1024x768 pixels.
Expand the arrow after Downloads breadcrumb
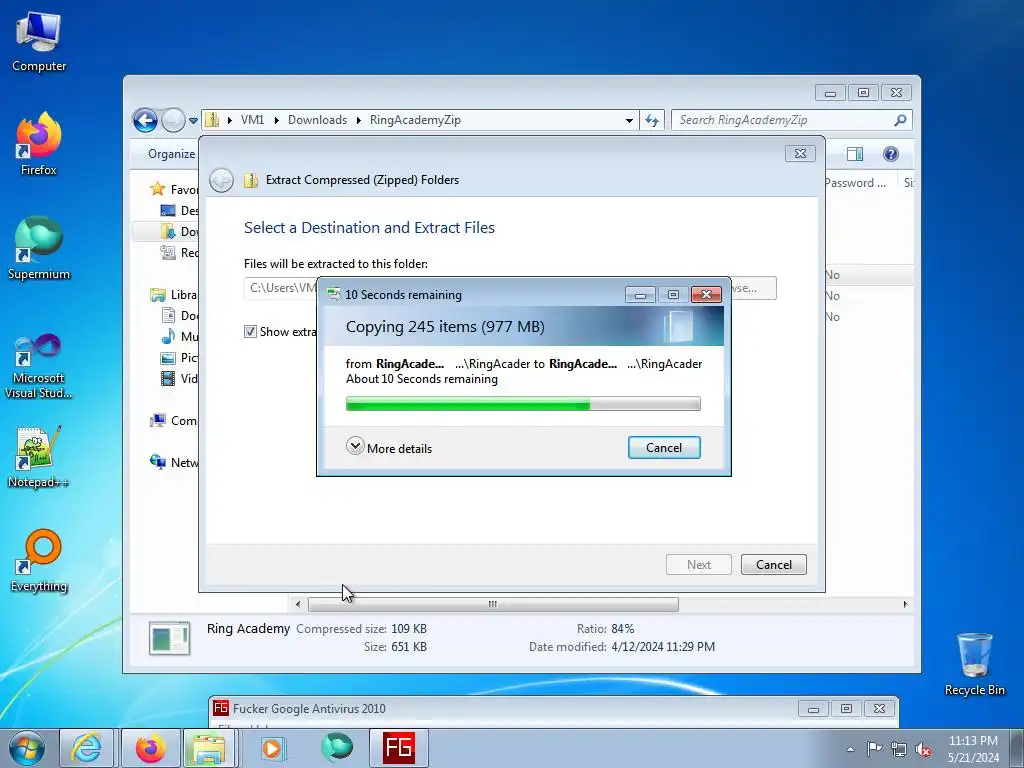[x=359, y=120]
